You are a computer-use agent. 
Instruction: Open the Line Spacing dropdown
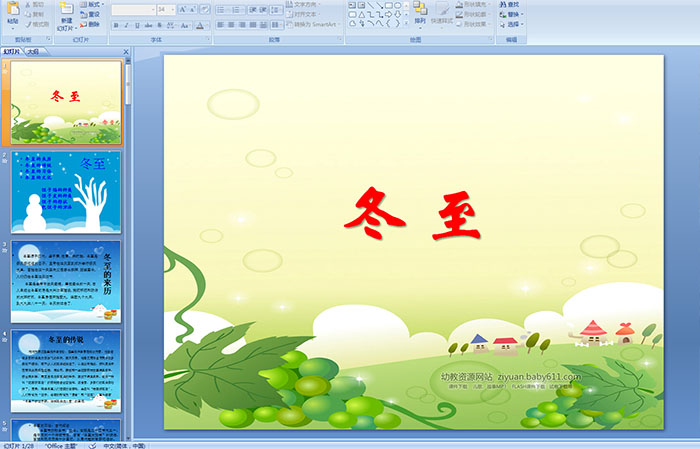(276, 10)
